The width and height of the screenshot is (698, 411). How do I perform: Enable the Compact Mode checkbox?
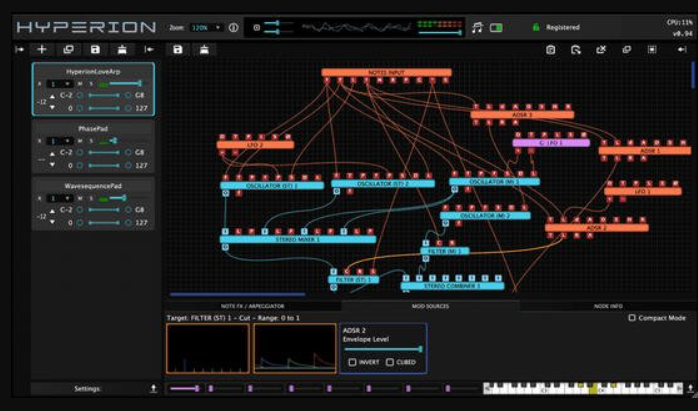pyautogui.click(x=632, y=318)
